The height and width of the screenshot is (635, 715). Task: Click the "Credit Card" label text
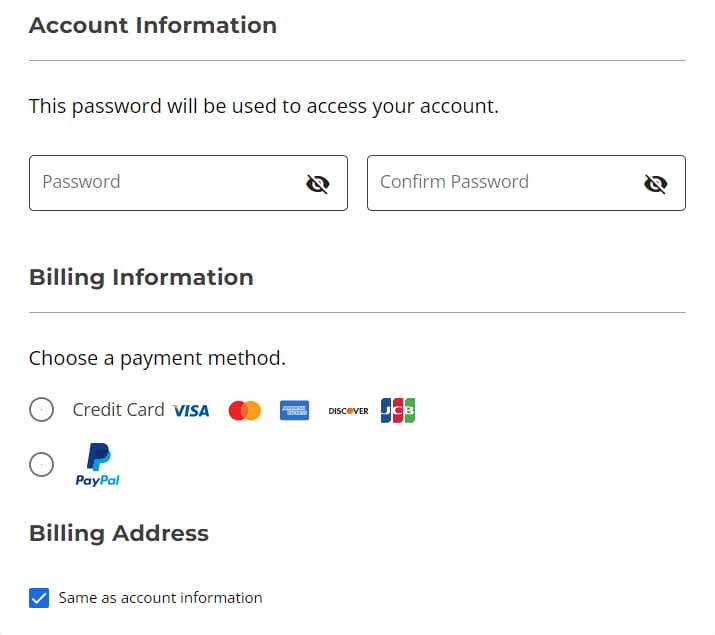click(118, 409)
